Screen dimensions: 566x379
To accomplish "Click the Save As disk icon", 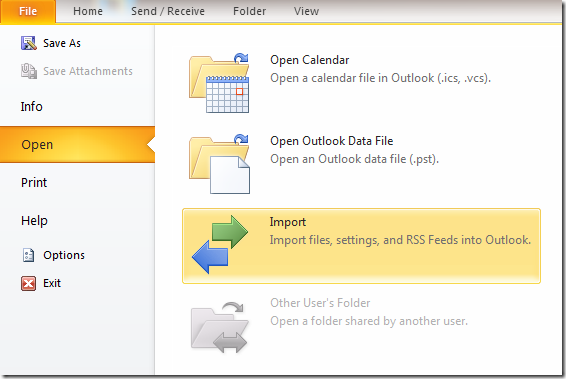I will tap(29, 43).
